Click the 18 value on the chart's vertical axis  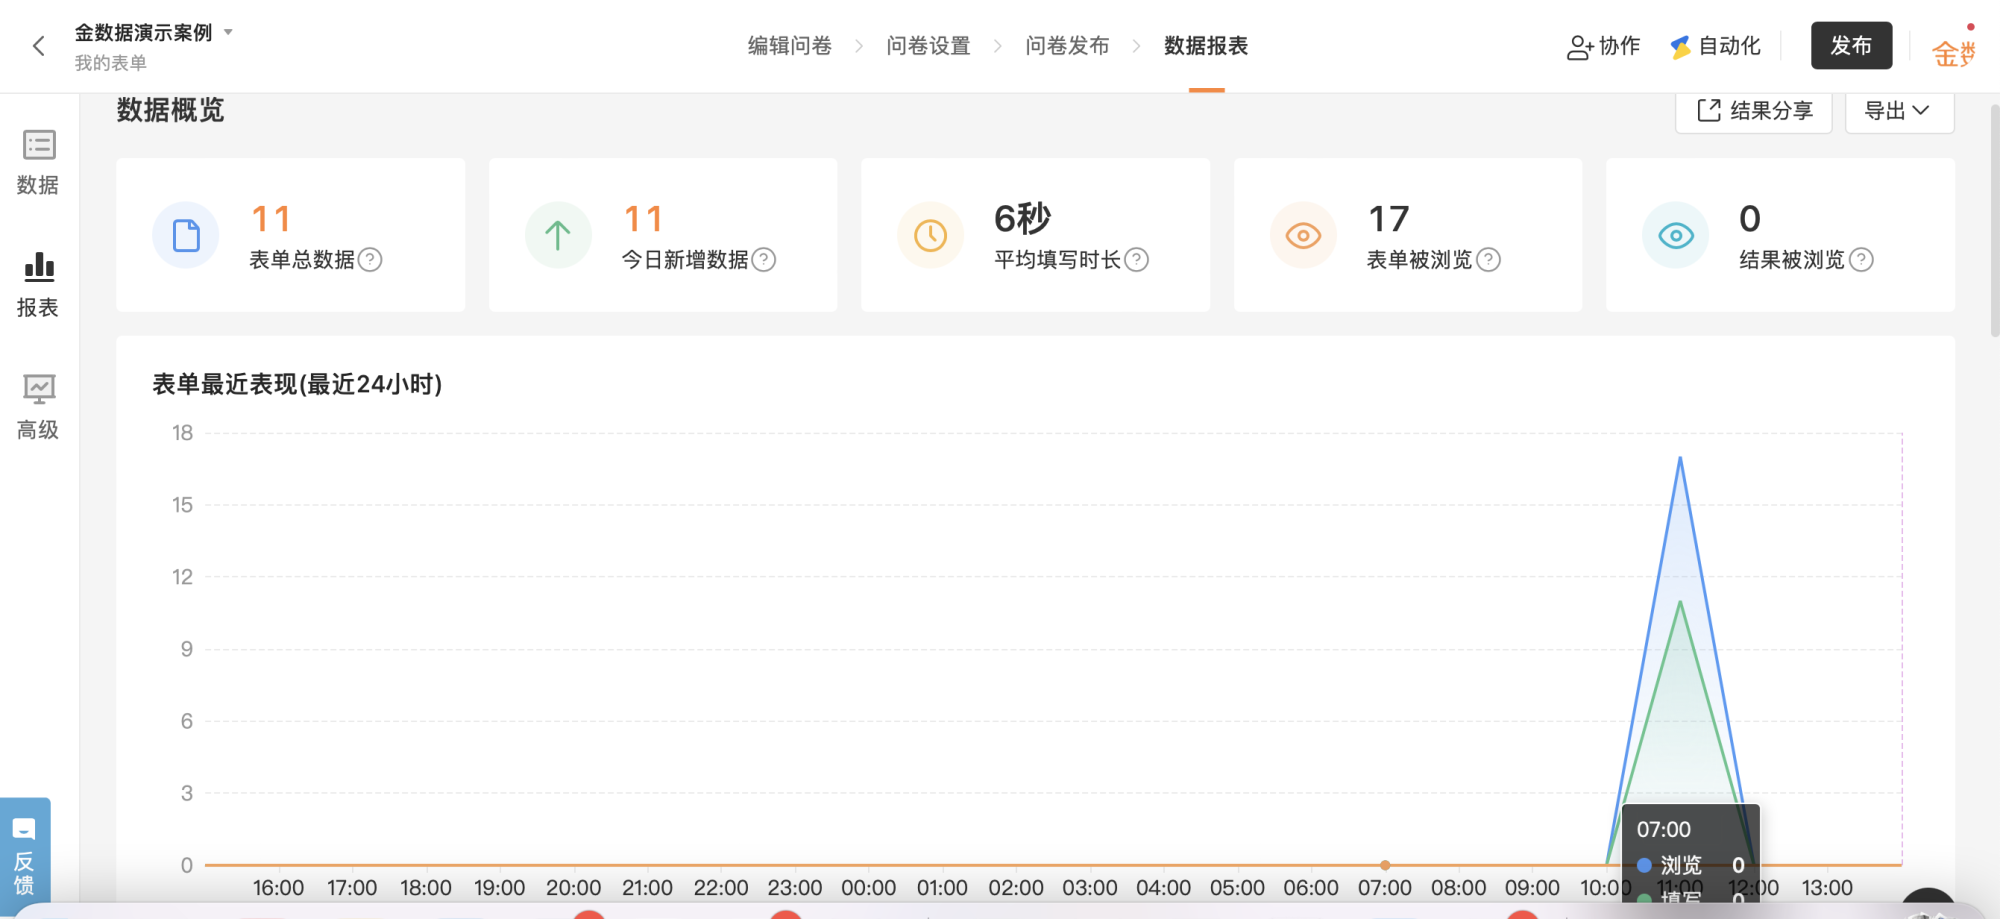(182, 433)
